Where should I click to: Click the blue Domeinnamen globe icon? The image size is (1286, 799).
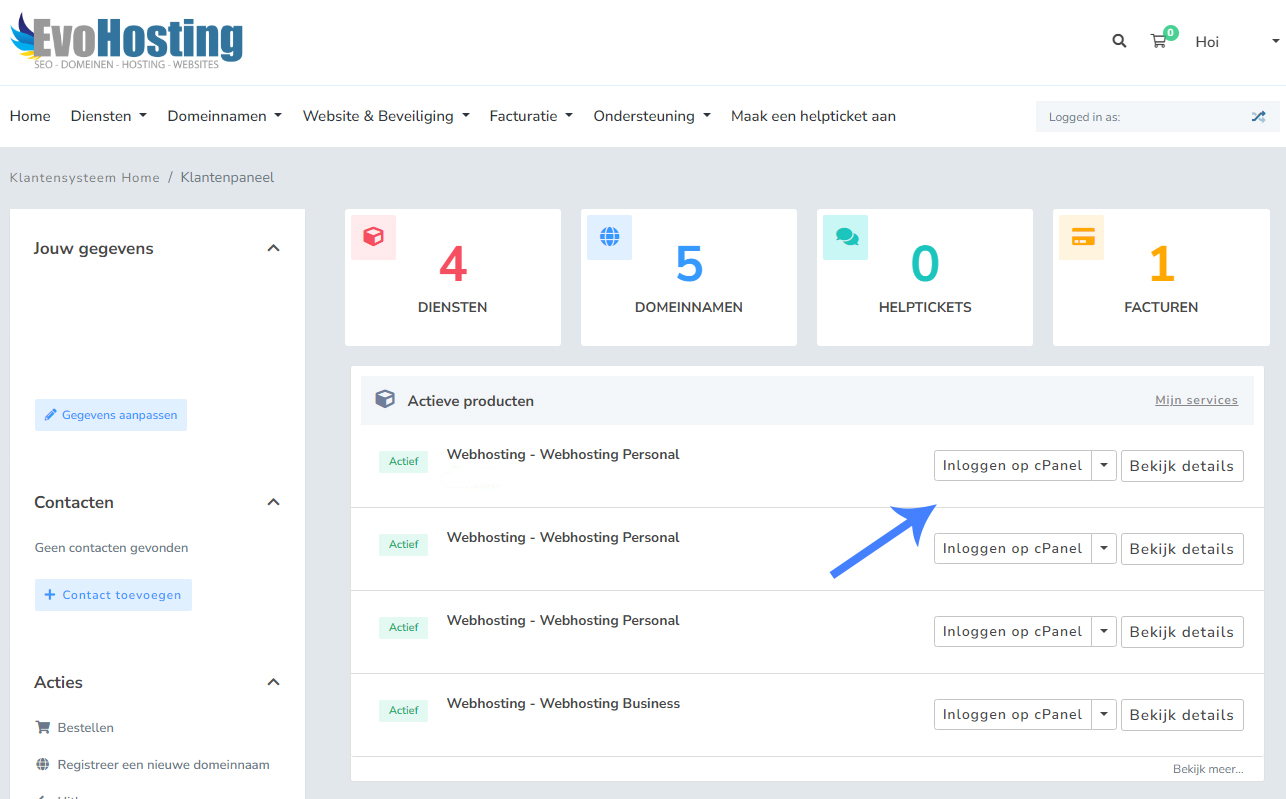pyautogui.click(x=609, y=237)
